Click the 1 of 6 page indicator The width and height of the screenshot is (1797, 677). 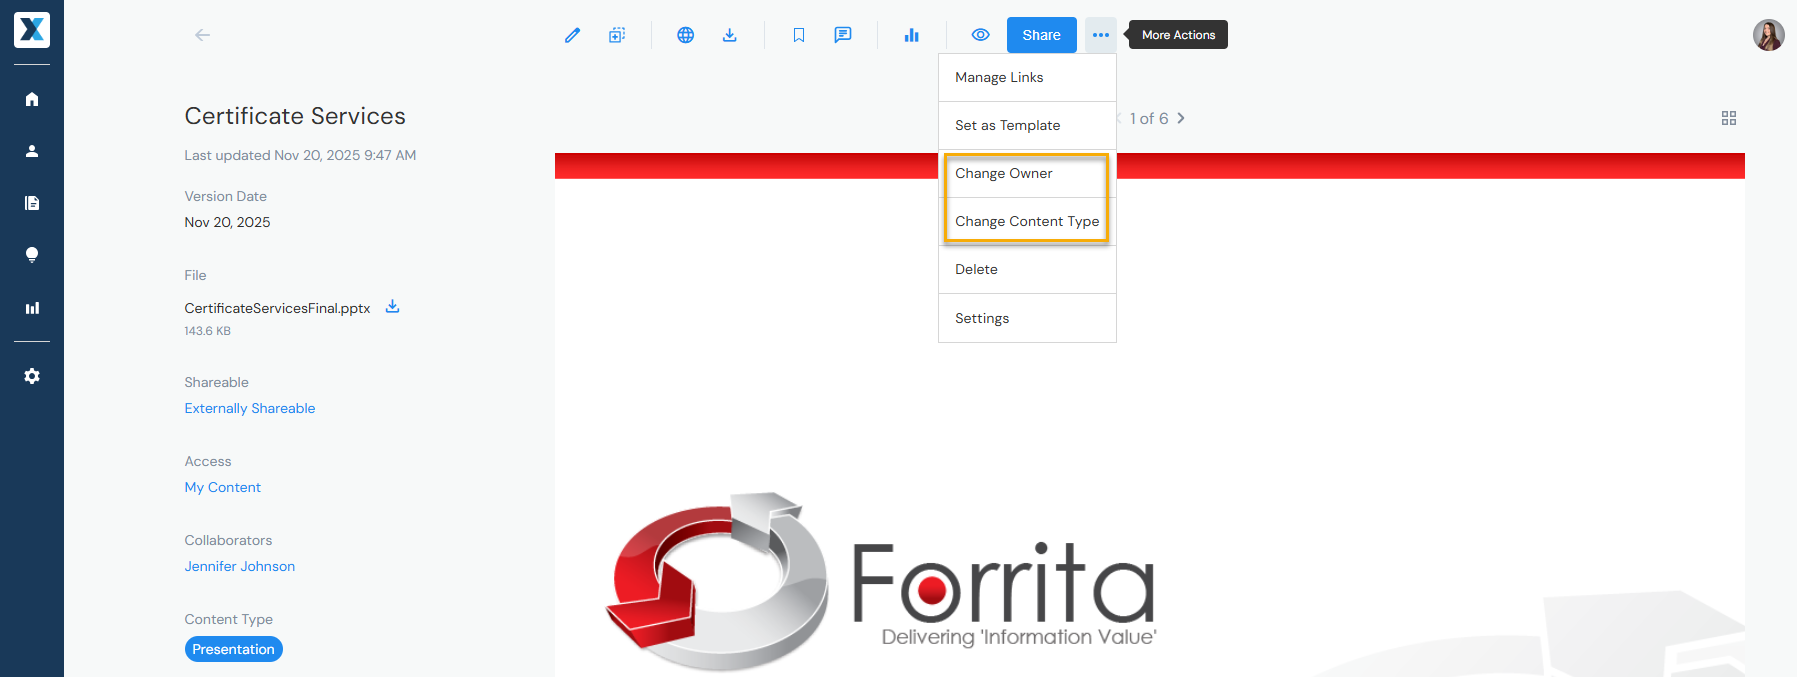[1149, 118]
